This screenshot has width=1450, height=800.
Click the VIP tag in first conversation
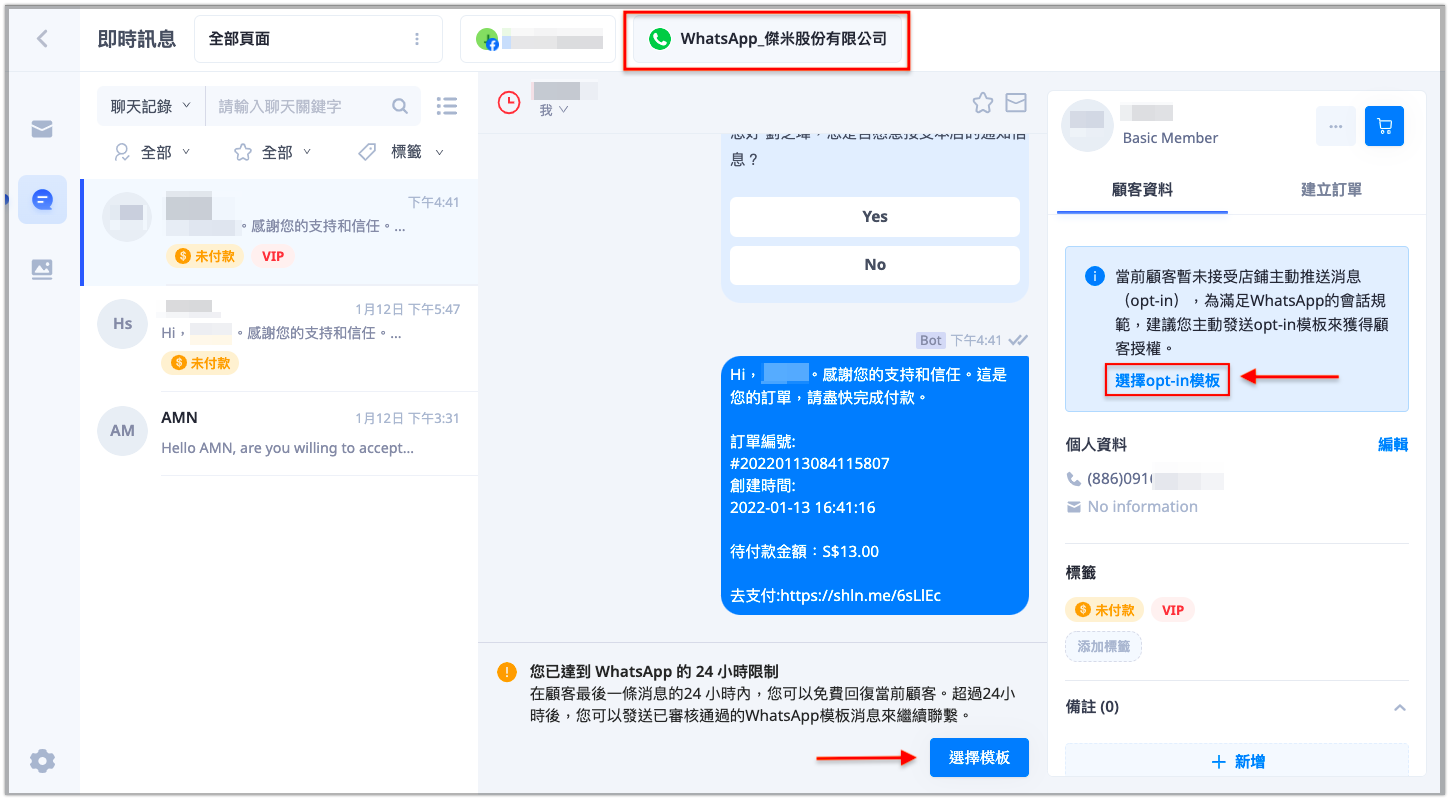click(273, 257)
